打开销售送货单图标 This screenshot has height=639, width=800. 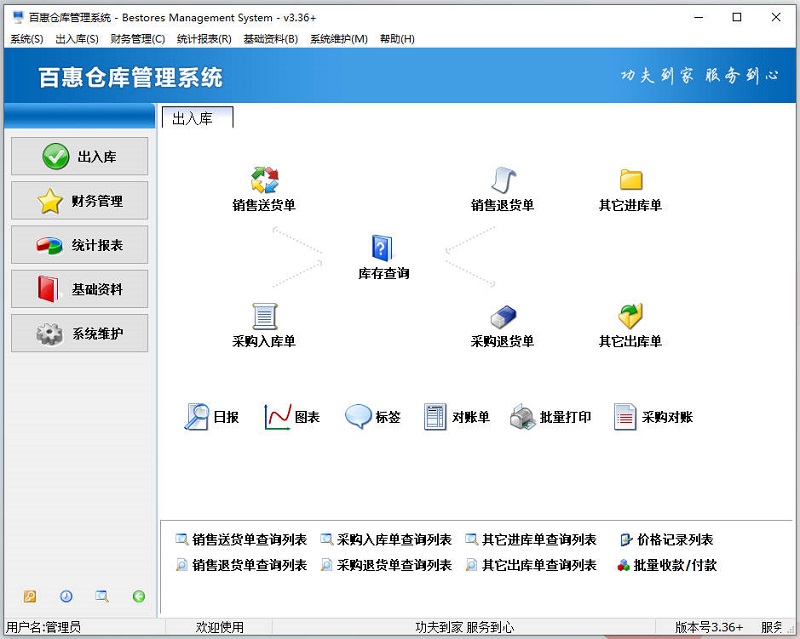point(262,185)
